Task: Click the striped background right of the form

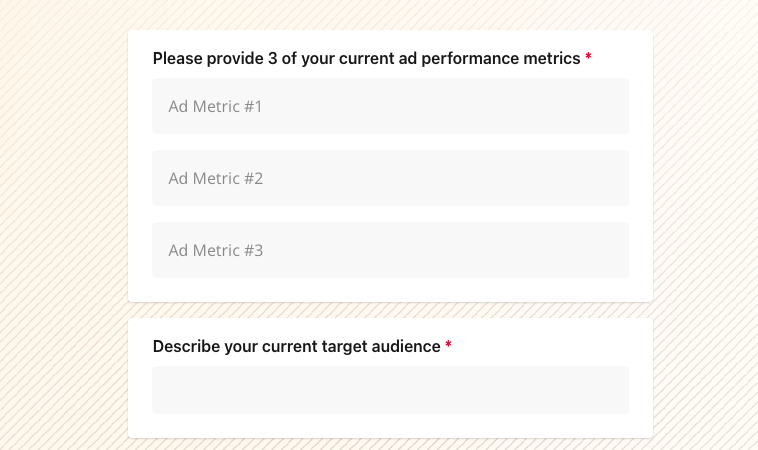Action: [x=705, y=225]
